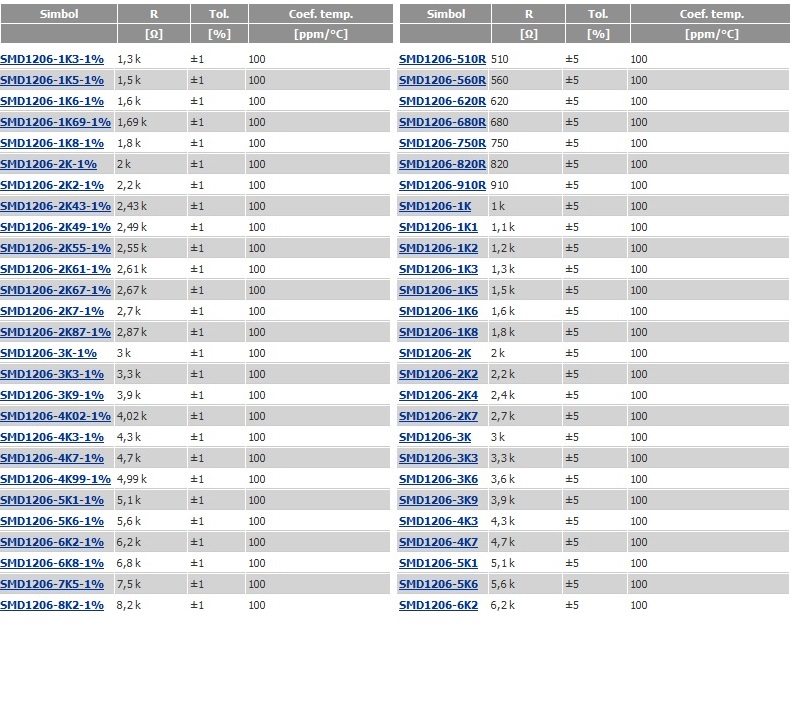The width and height of the screenshot is (792, 704).
Task: Click the right table Coef. temp. header
Action: pyautogui.click(x=711, y=15)
